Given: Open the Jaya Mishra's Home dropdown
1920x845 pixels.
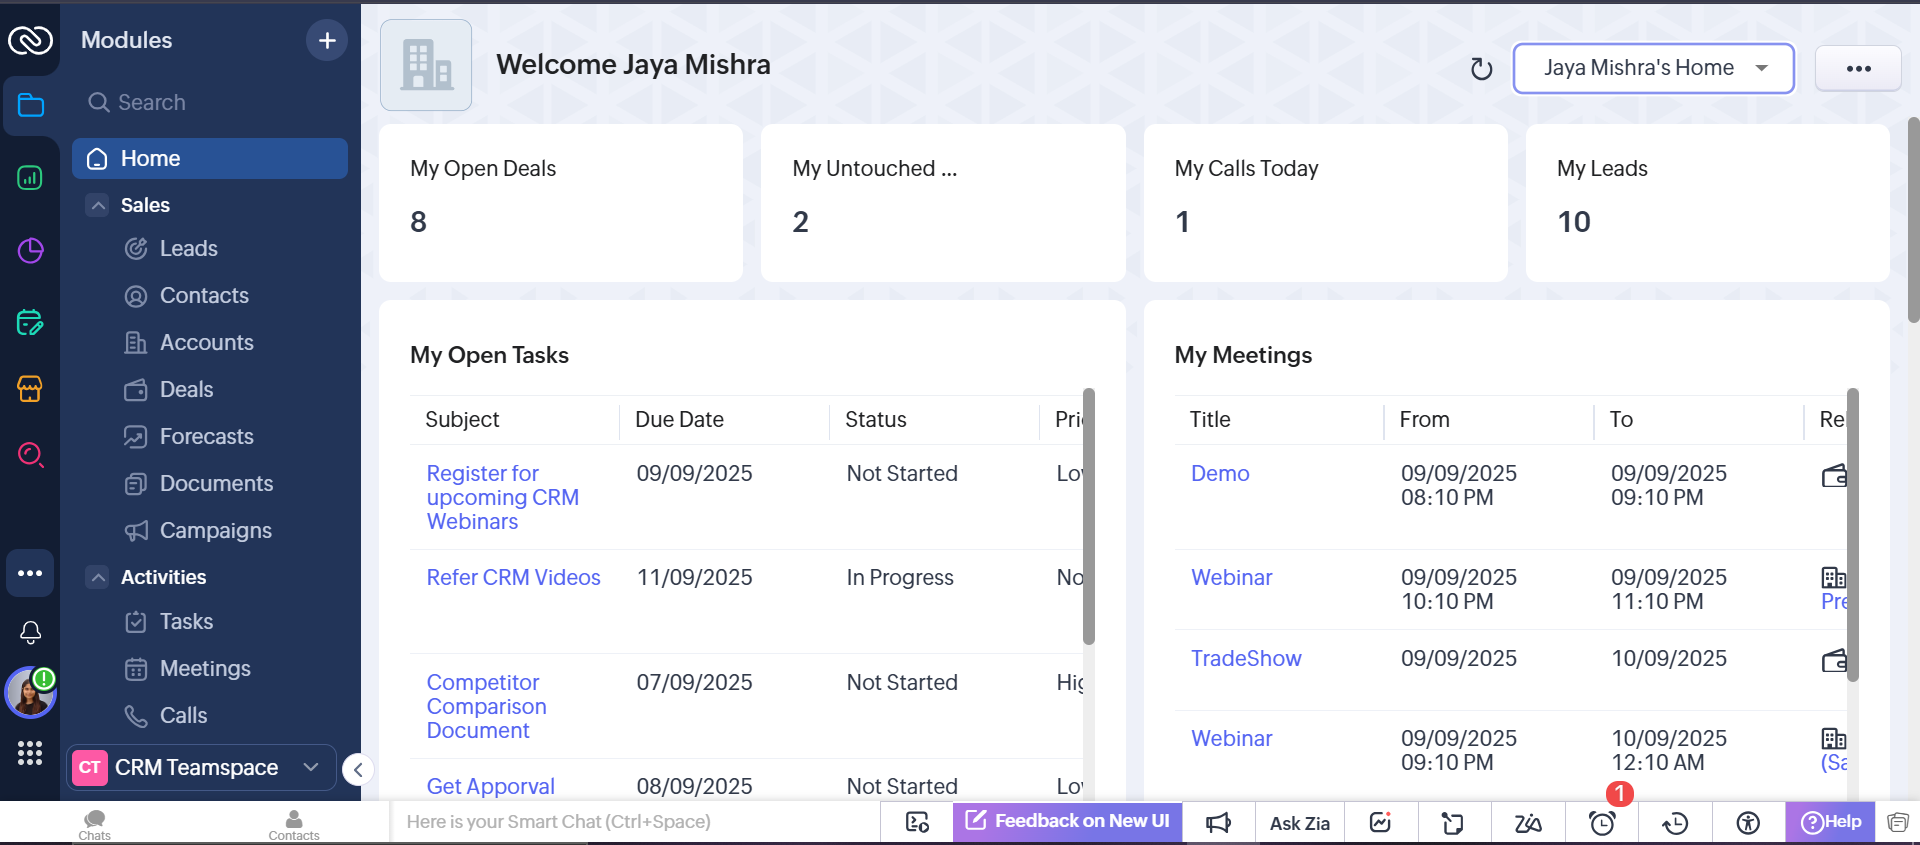Looking at the screenshot, I should pos(1653,68).
